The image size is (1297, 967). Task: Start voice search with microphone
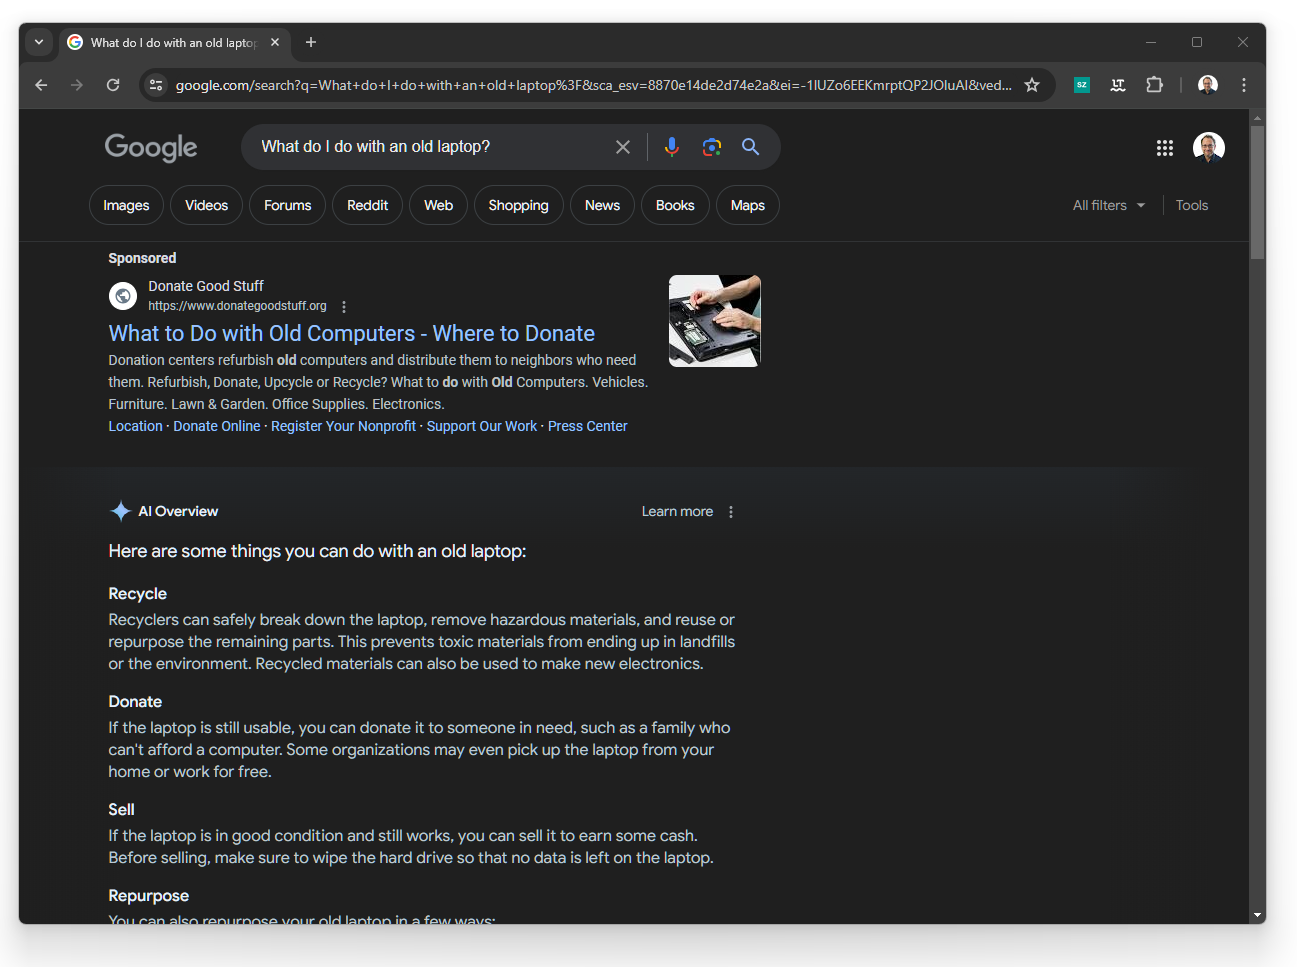pos(672,147)
